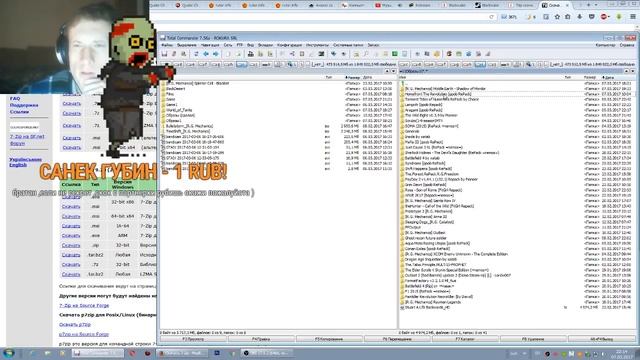The width and height of the screenshot is (640, 360).
Task: Select The Elder Scrolls V Skyrim Special Edition folder
Action: click(447, 270)
